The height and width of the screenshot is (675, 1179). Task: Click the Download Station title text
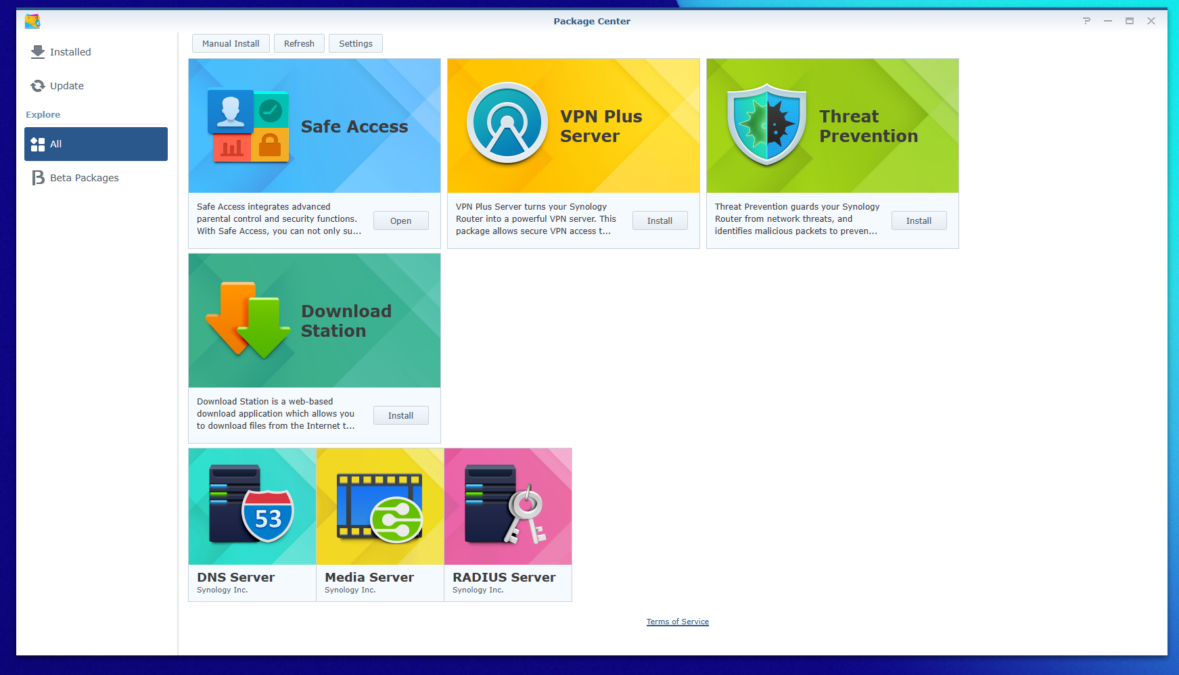click(x=346, y=320)
